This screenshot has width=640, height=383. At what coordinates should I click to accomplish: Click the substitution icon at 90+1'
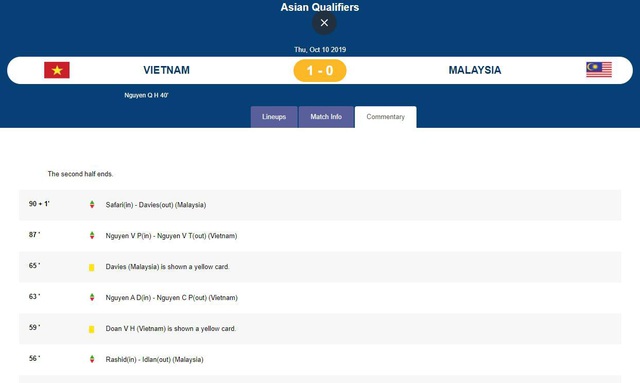pos(92,205)
